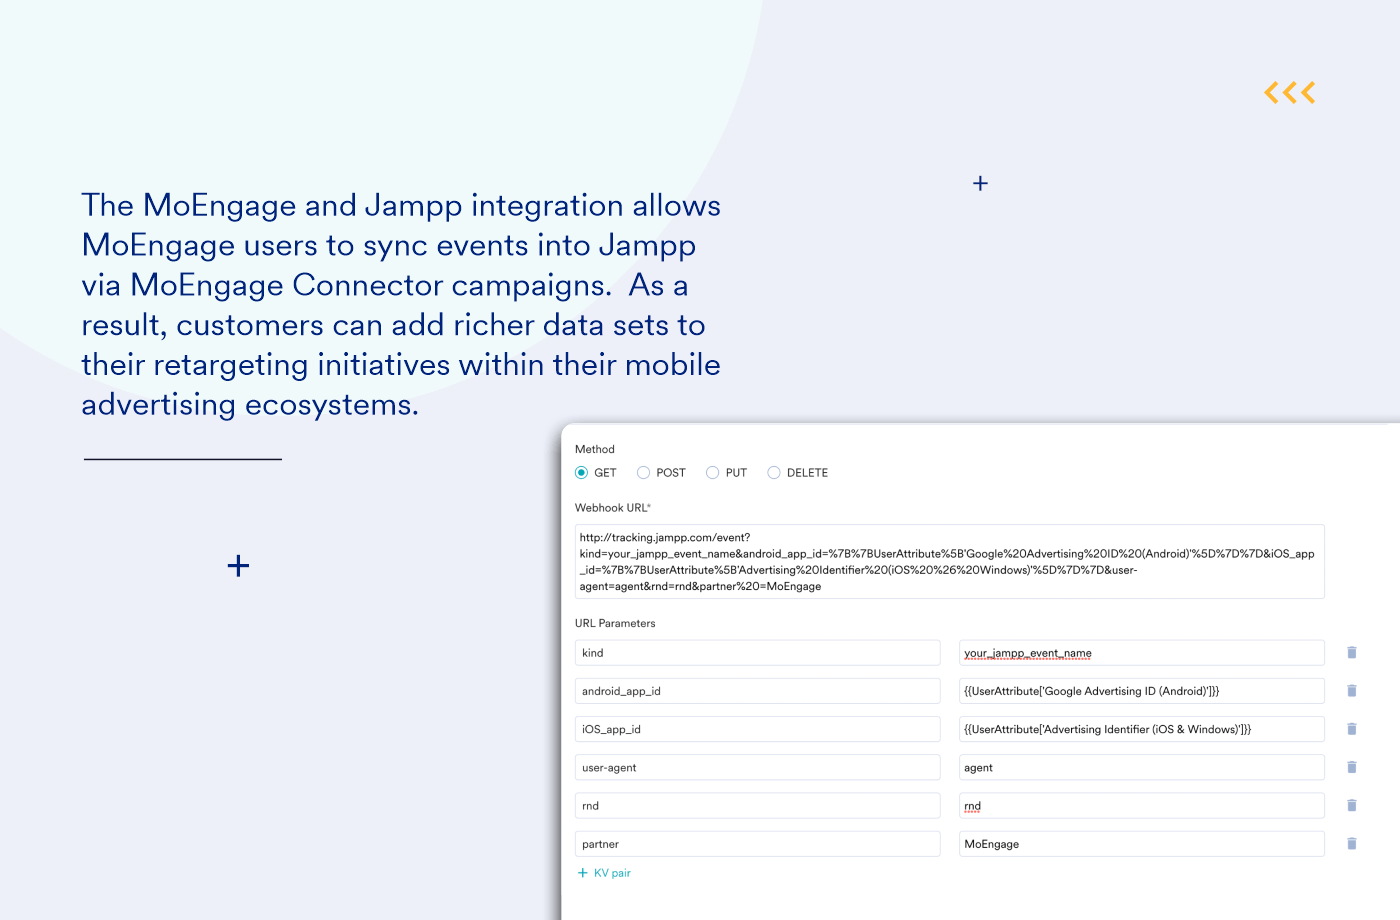This screenshot has width=1400, height=920.
Task: Edit the rnd key field
Action: point(758,805)
